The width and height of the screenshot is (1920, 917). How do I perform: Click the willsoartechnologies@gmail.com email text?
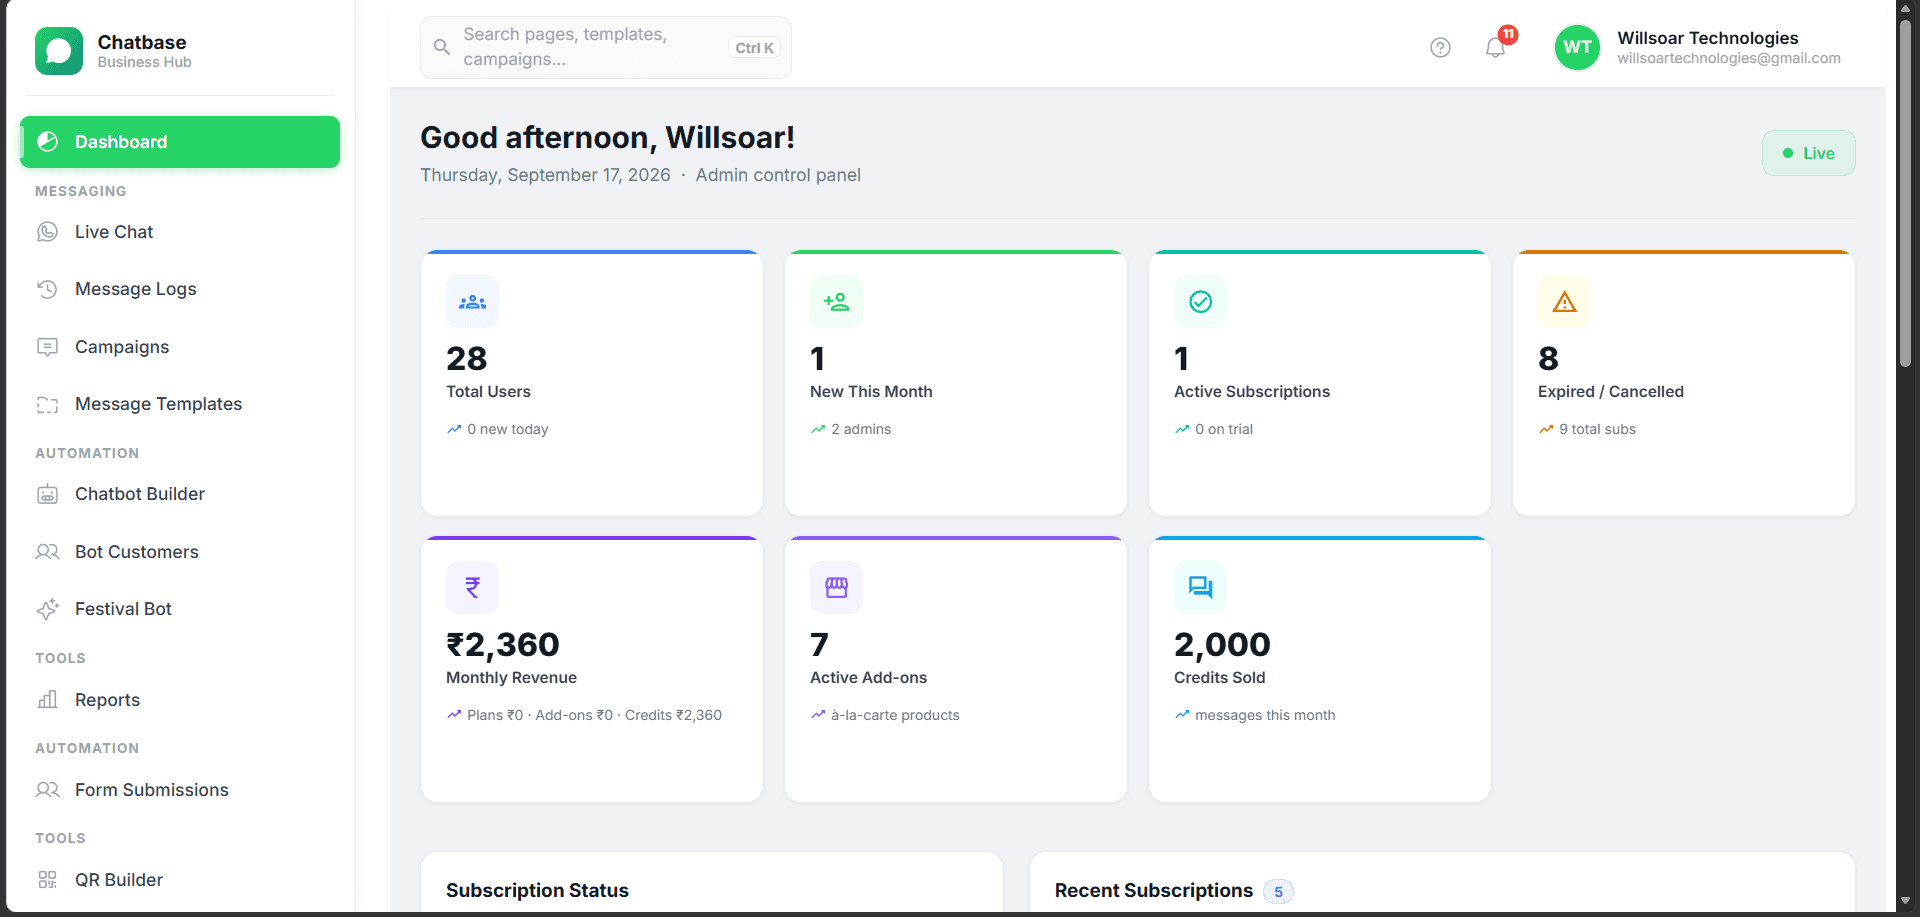1729,58
